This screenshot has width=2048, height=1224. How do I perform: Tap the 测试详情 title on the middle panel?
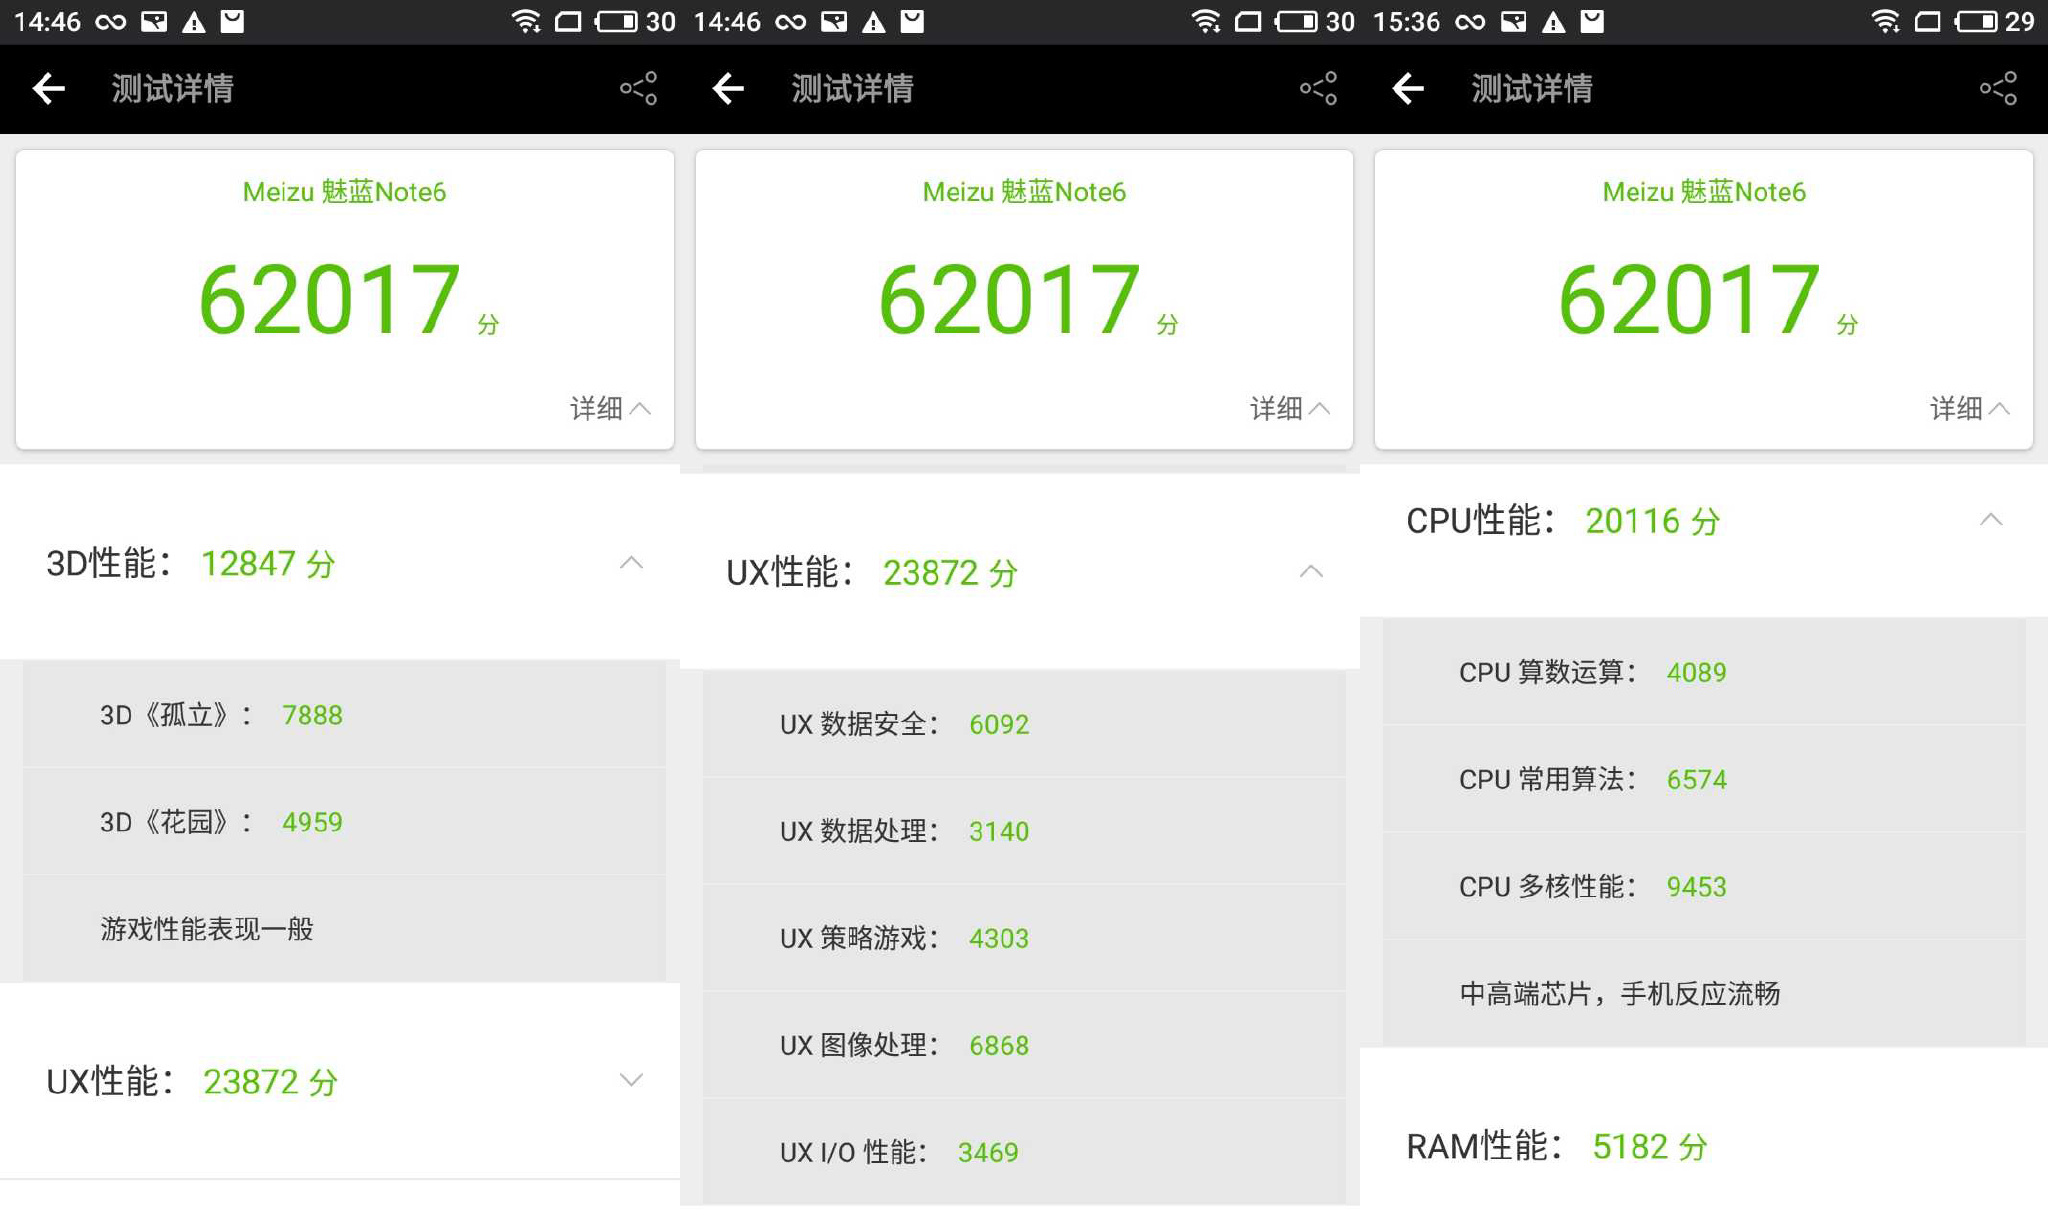pos(852,89)
